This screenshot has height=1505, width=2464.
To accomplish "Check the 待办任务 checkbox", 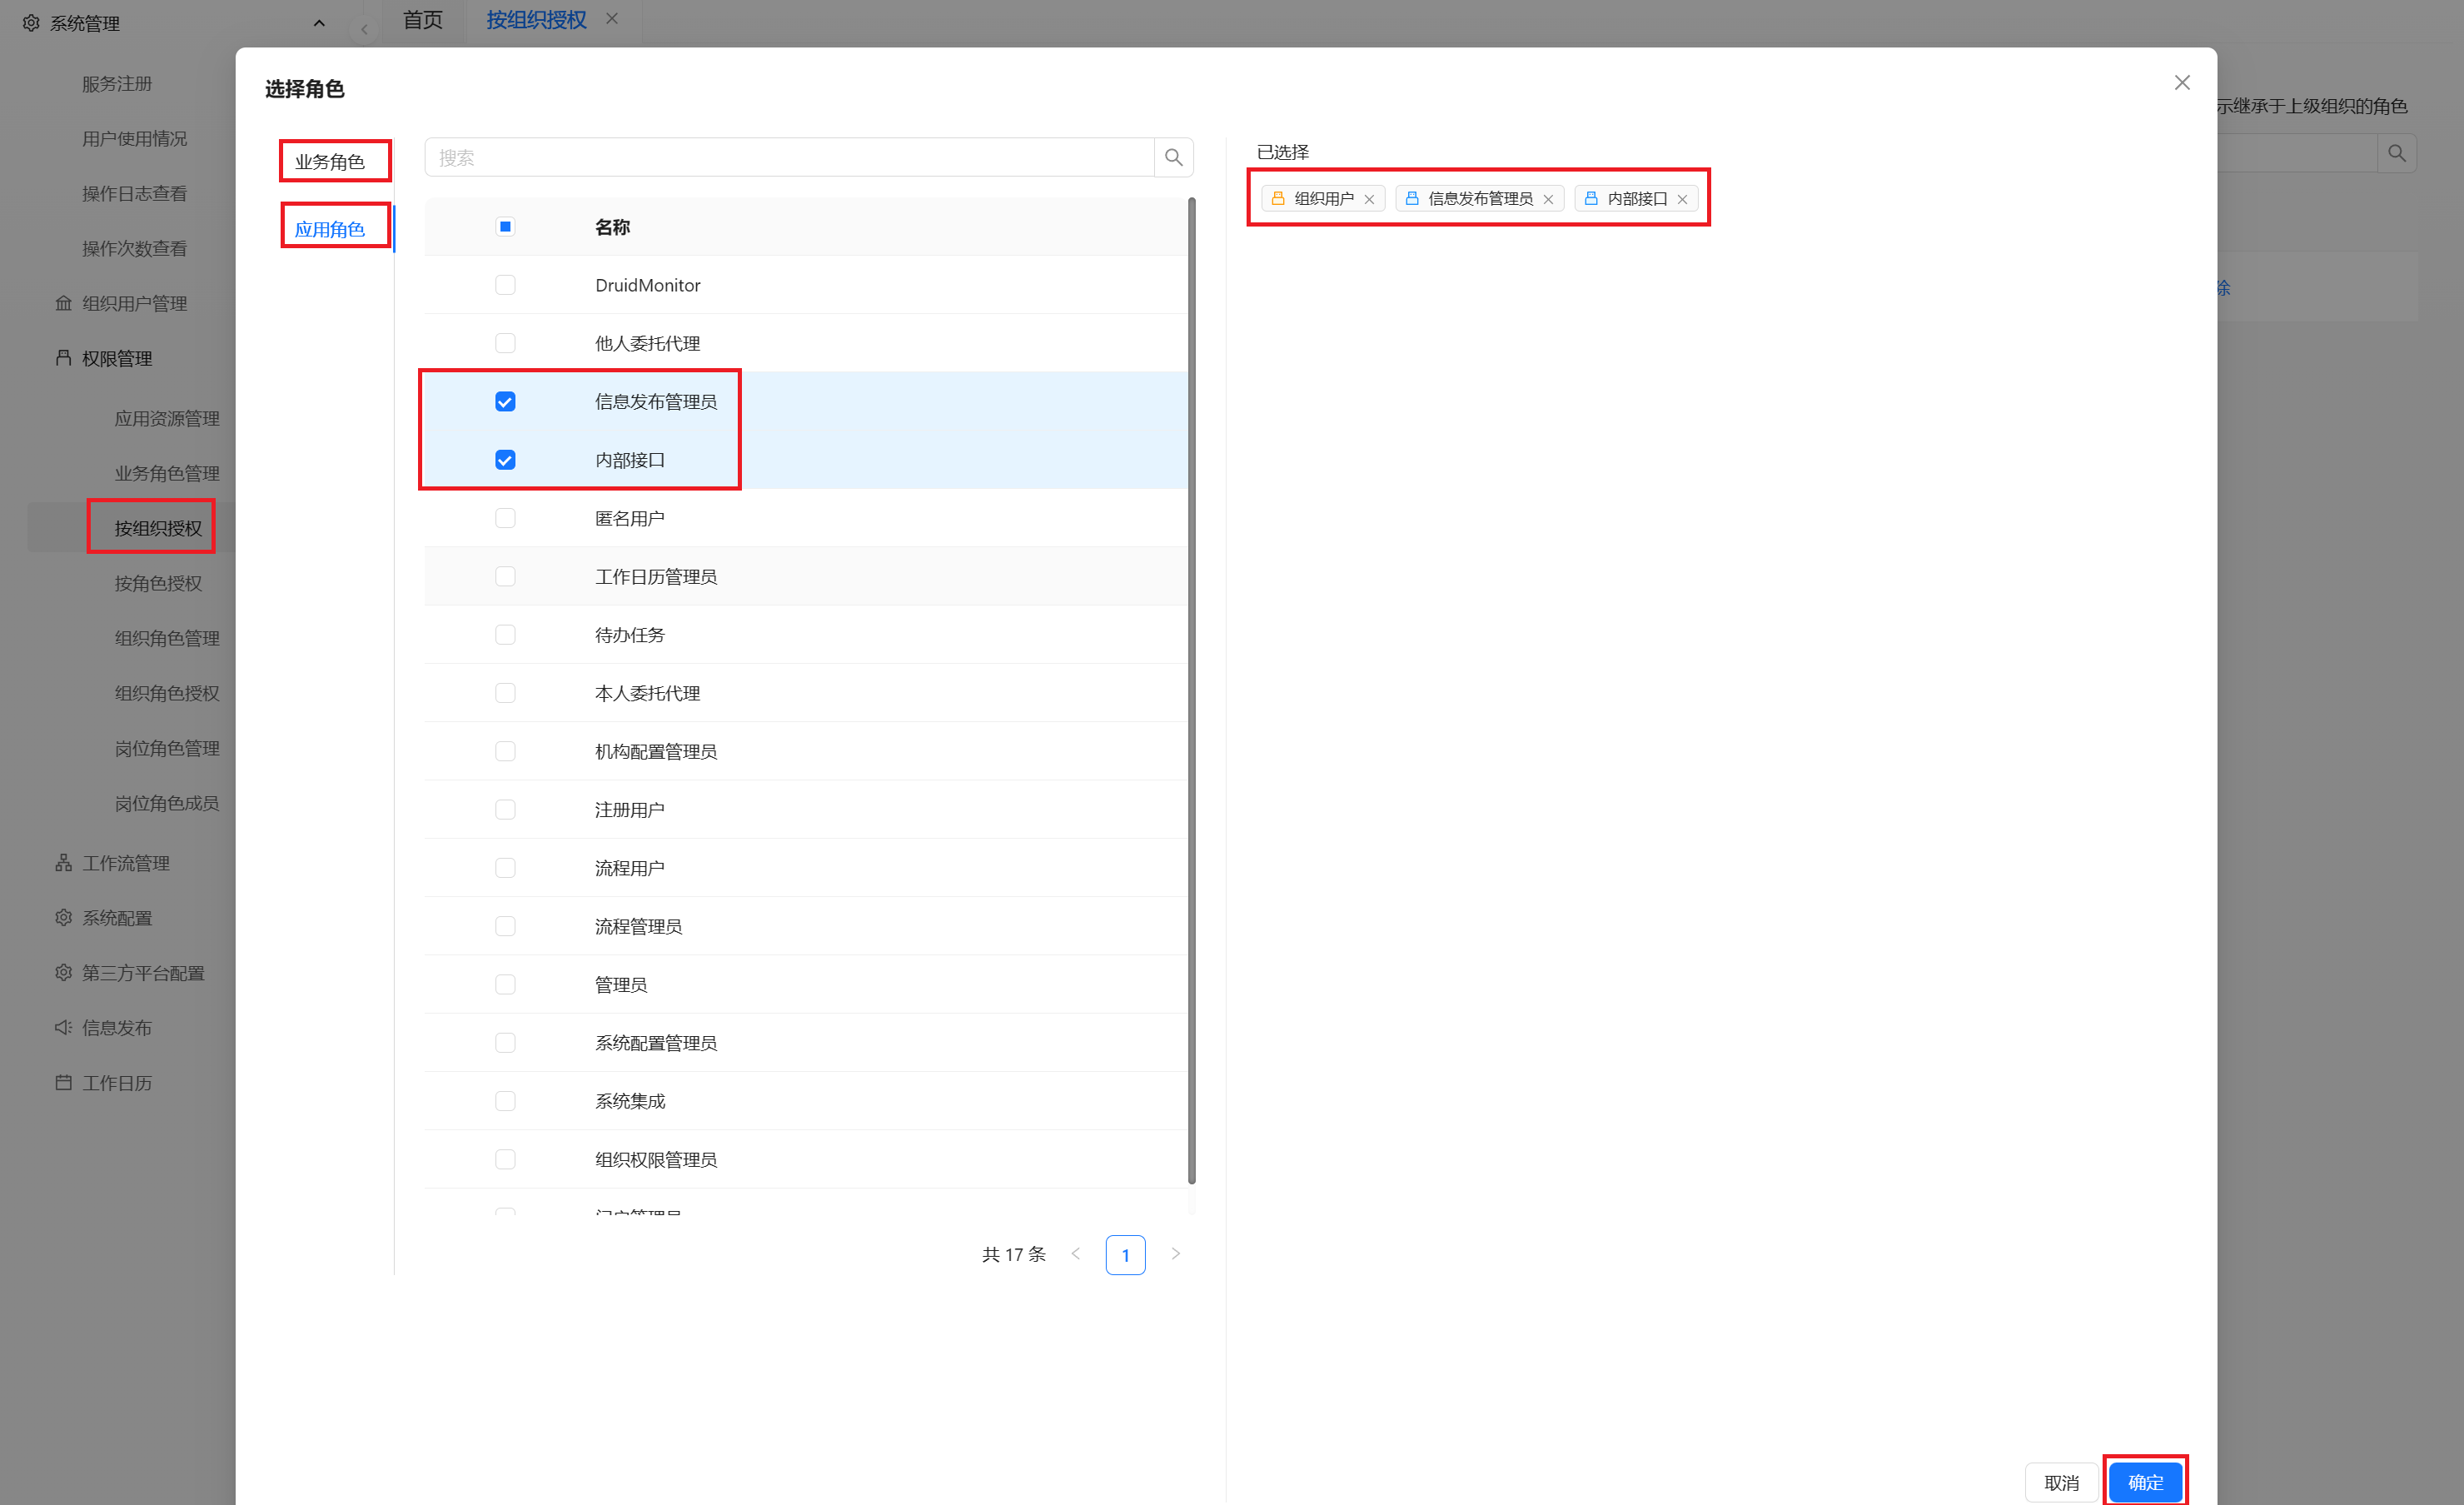I will coord(505,635).
